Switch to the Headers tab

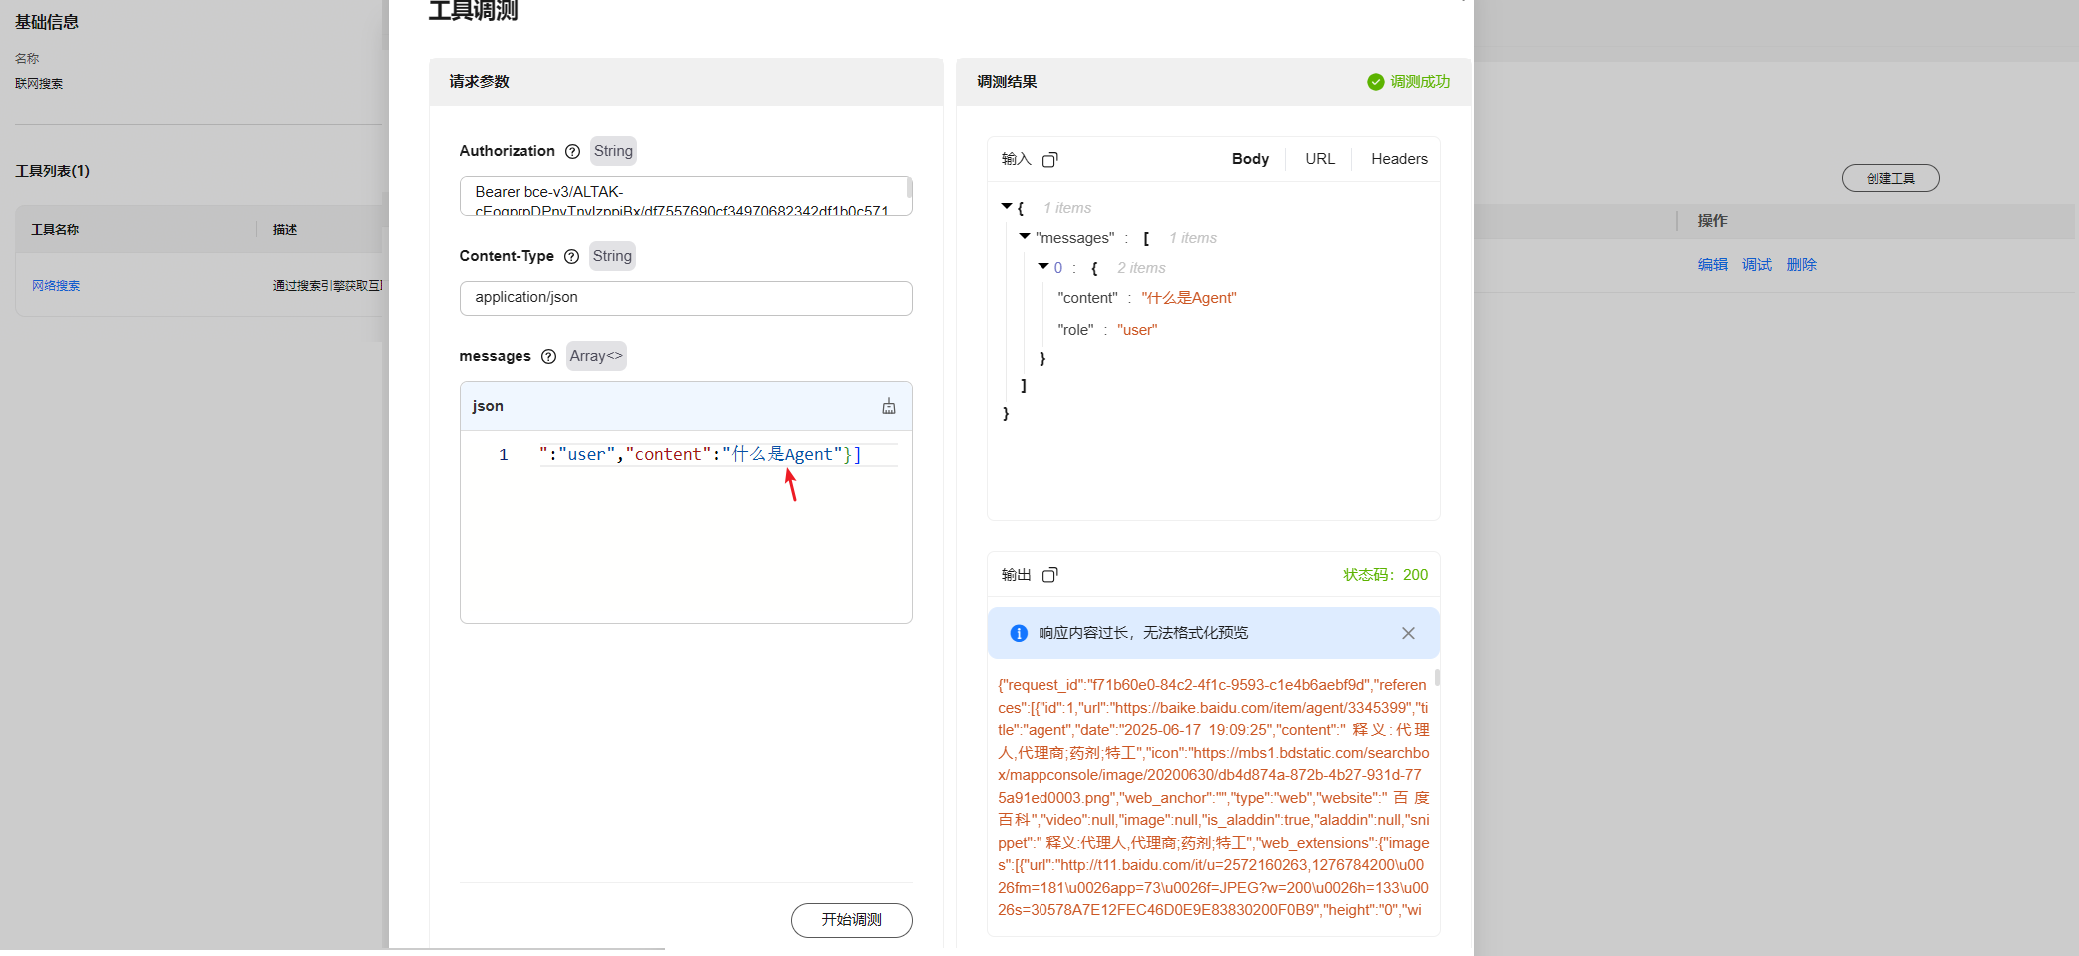coord(1399,159)
